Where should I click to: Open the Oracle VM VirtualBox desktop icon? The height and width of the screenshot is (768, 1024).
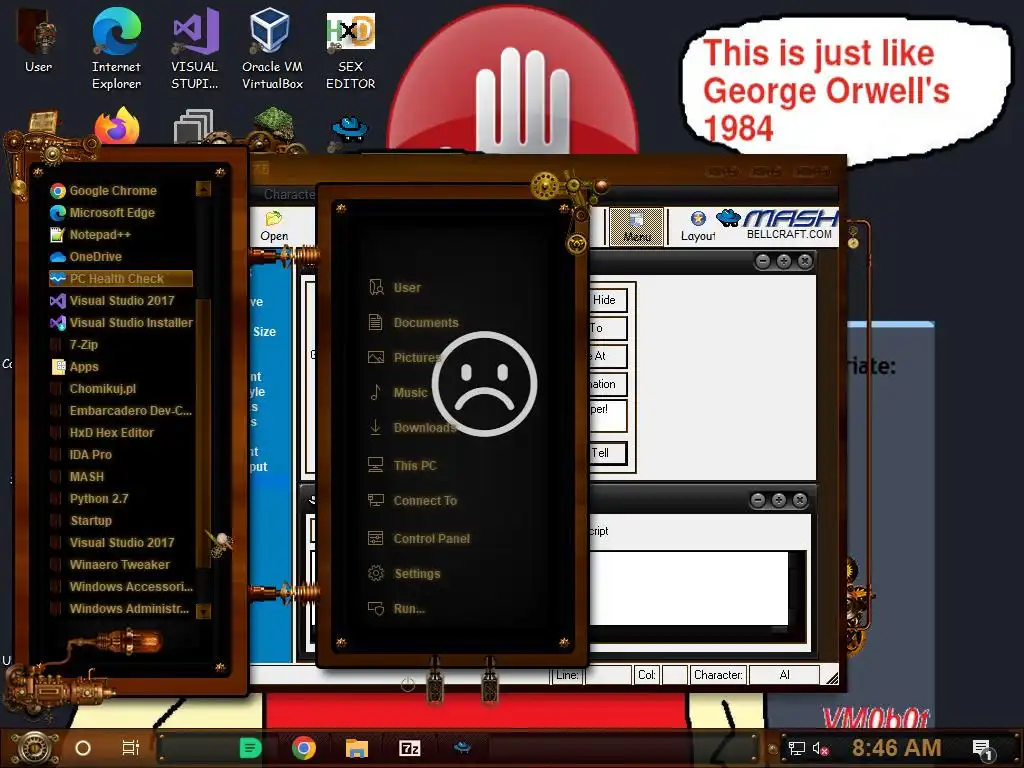(272, 48)
